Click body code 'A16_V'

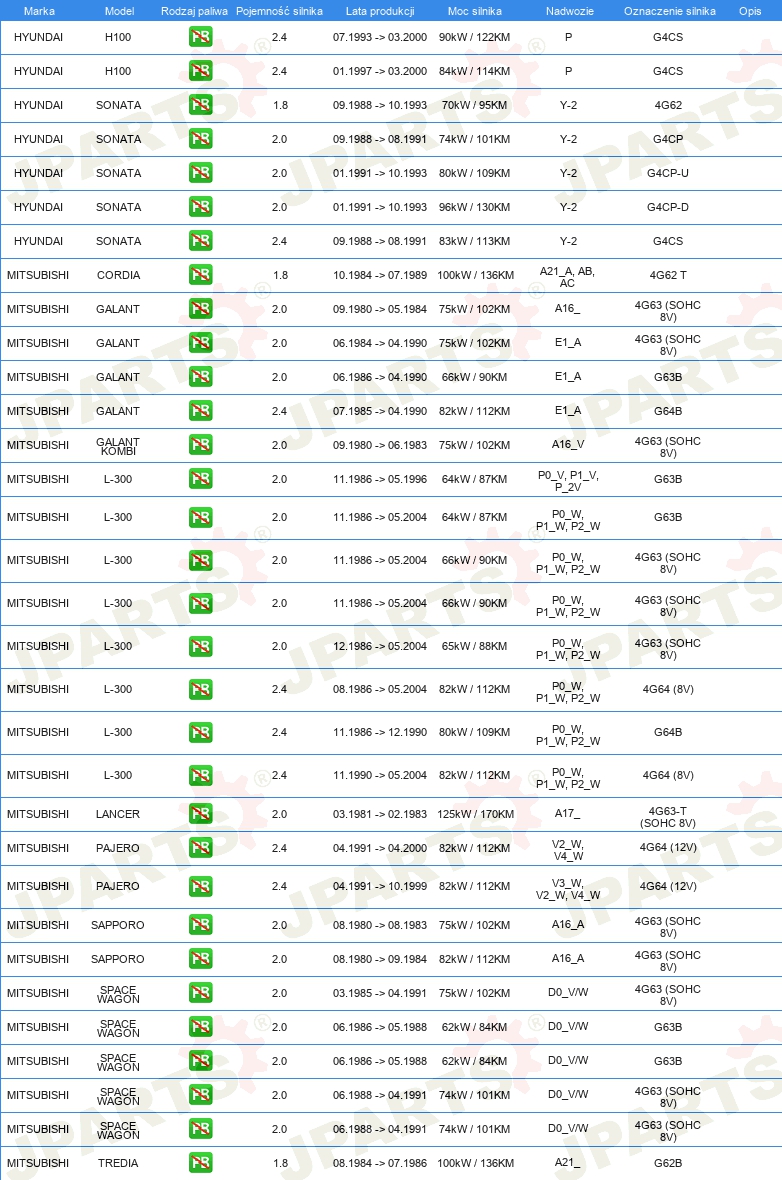[567, 444]
